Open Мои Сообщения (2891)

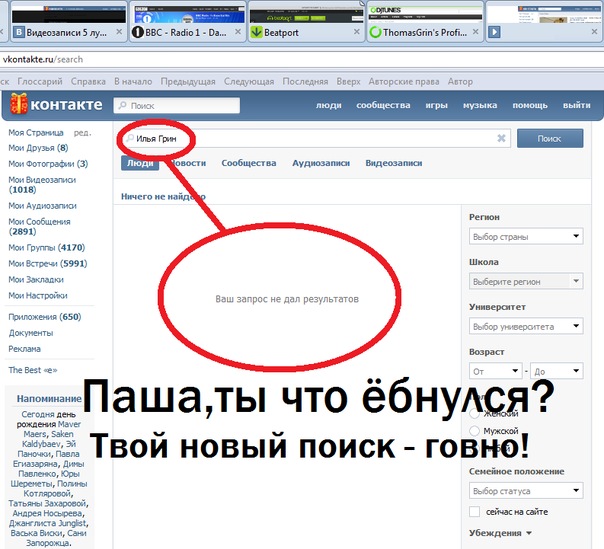point(39,227)
